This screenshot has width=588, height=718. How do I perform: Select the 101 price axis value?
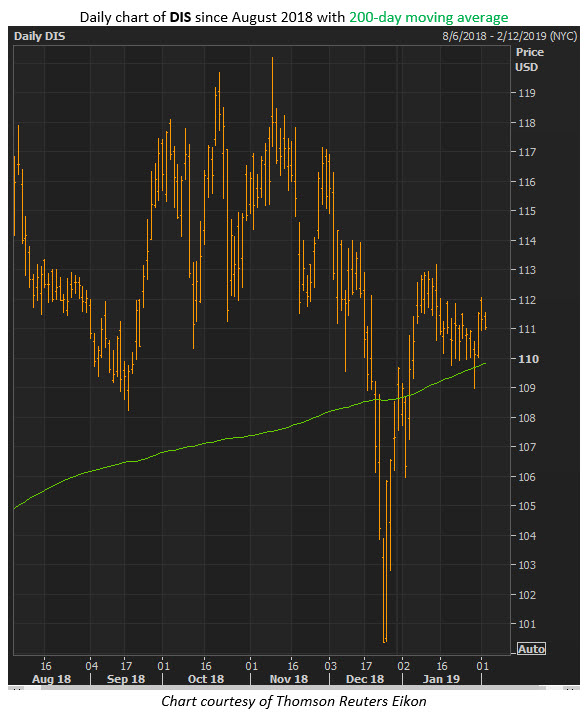pos(527,624)
